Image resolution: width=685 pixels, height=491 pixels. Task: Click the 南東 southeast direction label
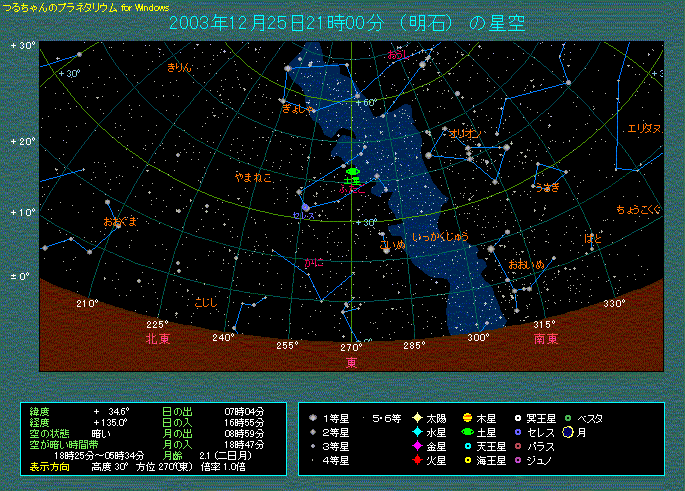click(545, 339)
